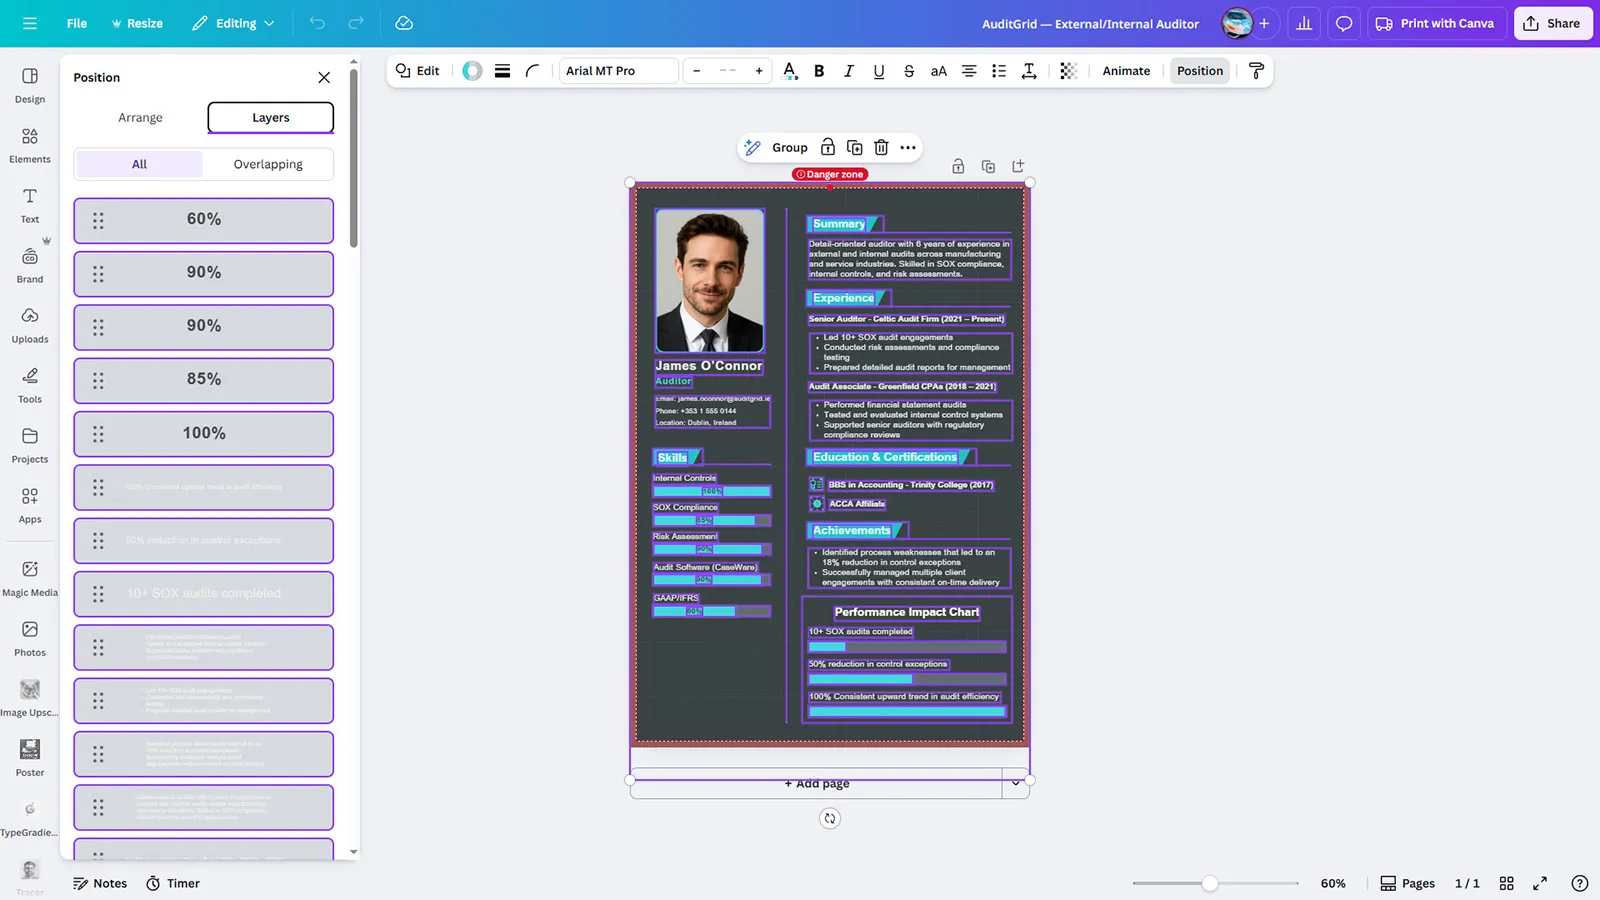Toggle strikethrough text formatting
Viewport: 1600px width, 900px height.
point(909,71)
